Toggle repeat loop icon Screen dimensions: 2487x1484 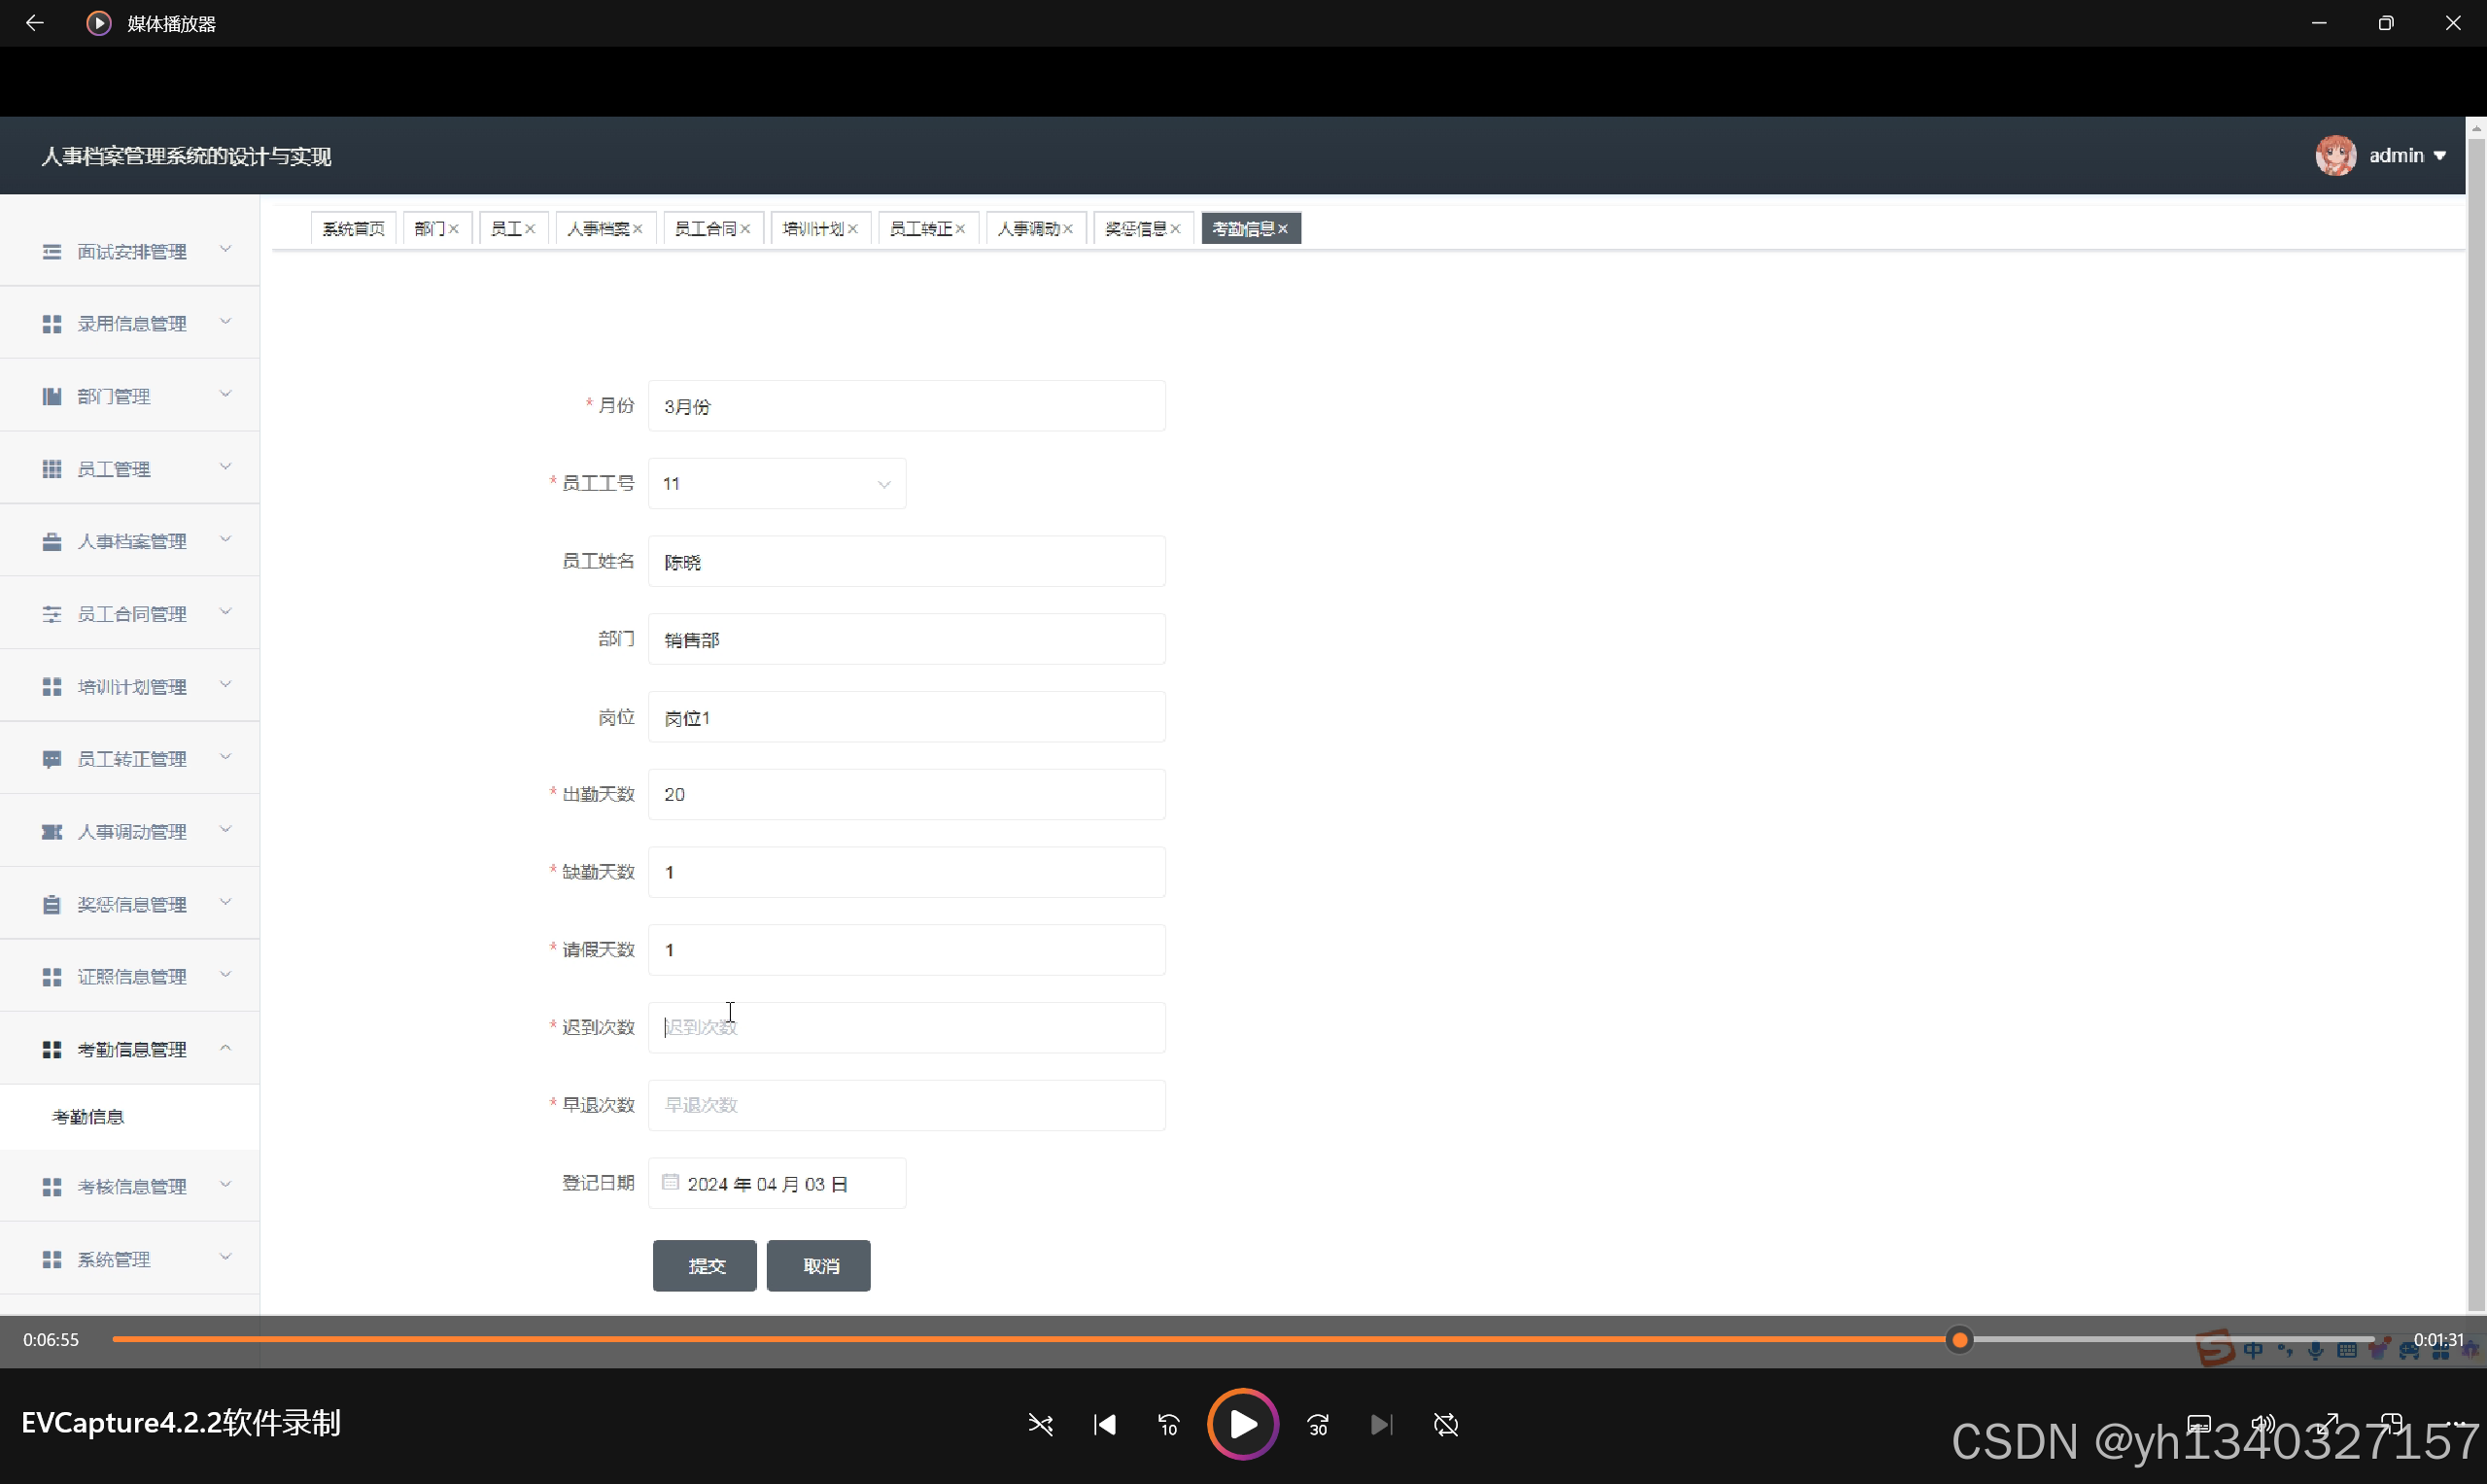(x=1445, y=1424)
